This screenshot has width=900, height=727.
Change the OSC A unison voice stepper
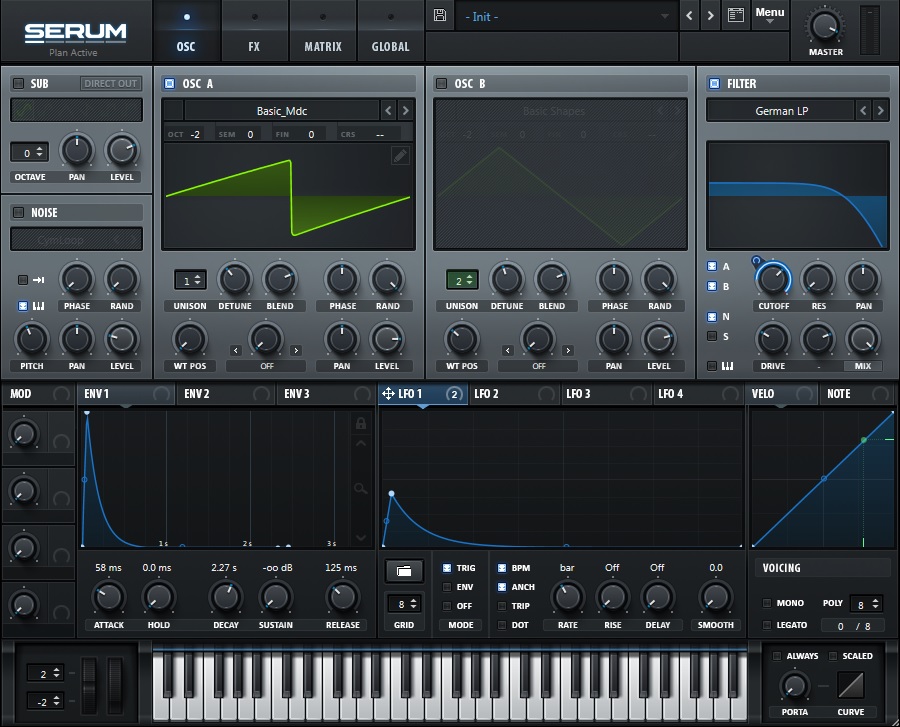(190, 280)
